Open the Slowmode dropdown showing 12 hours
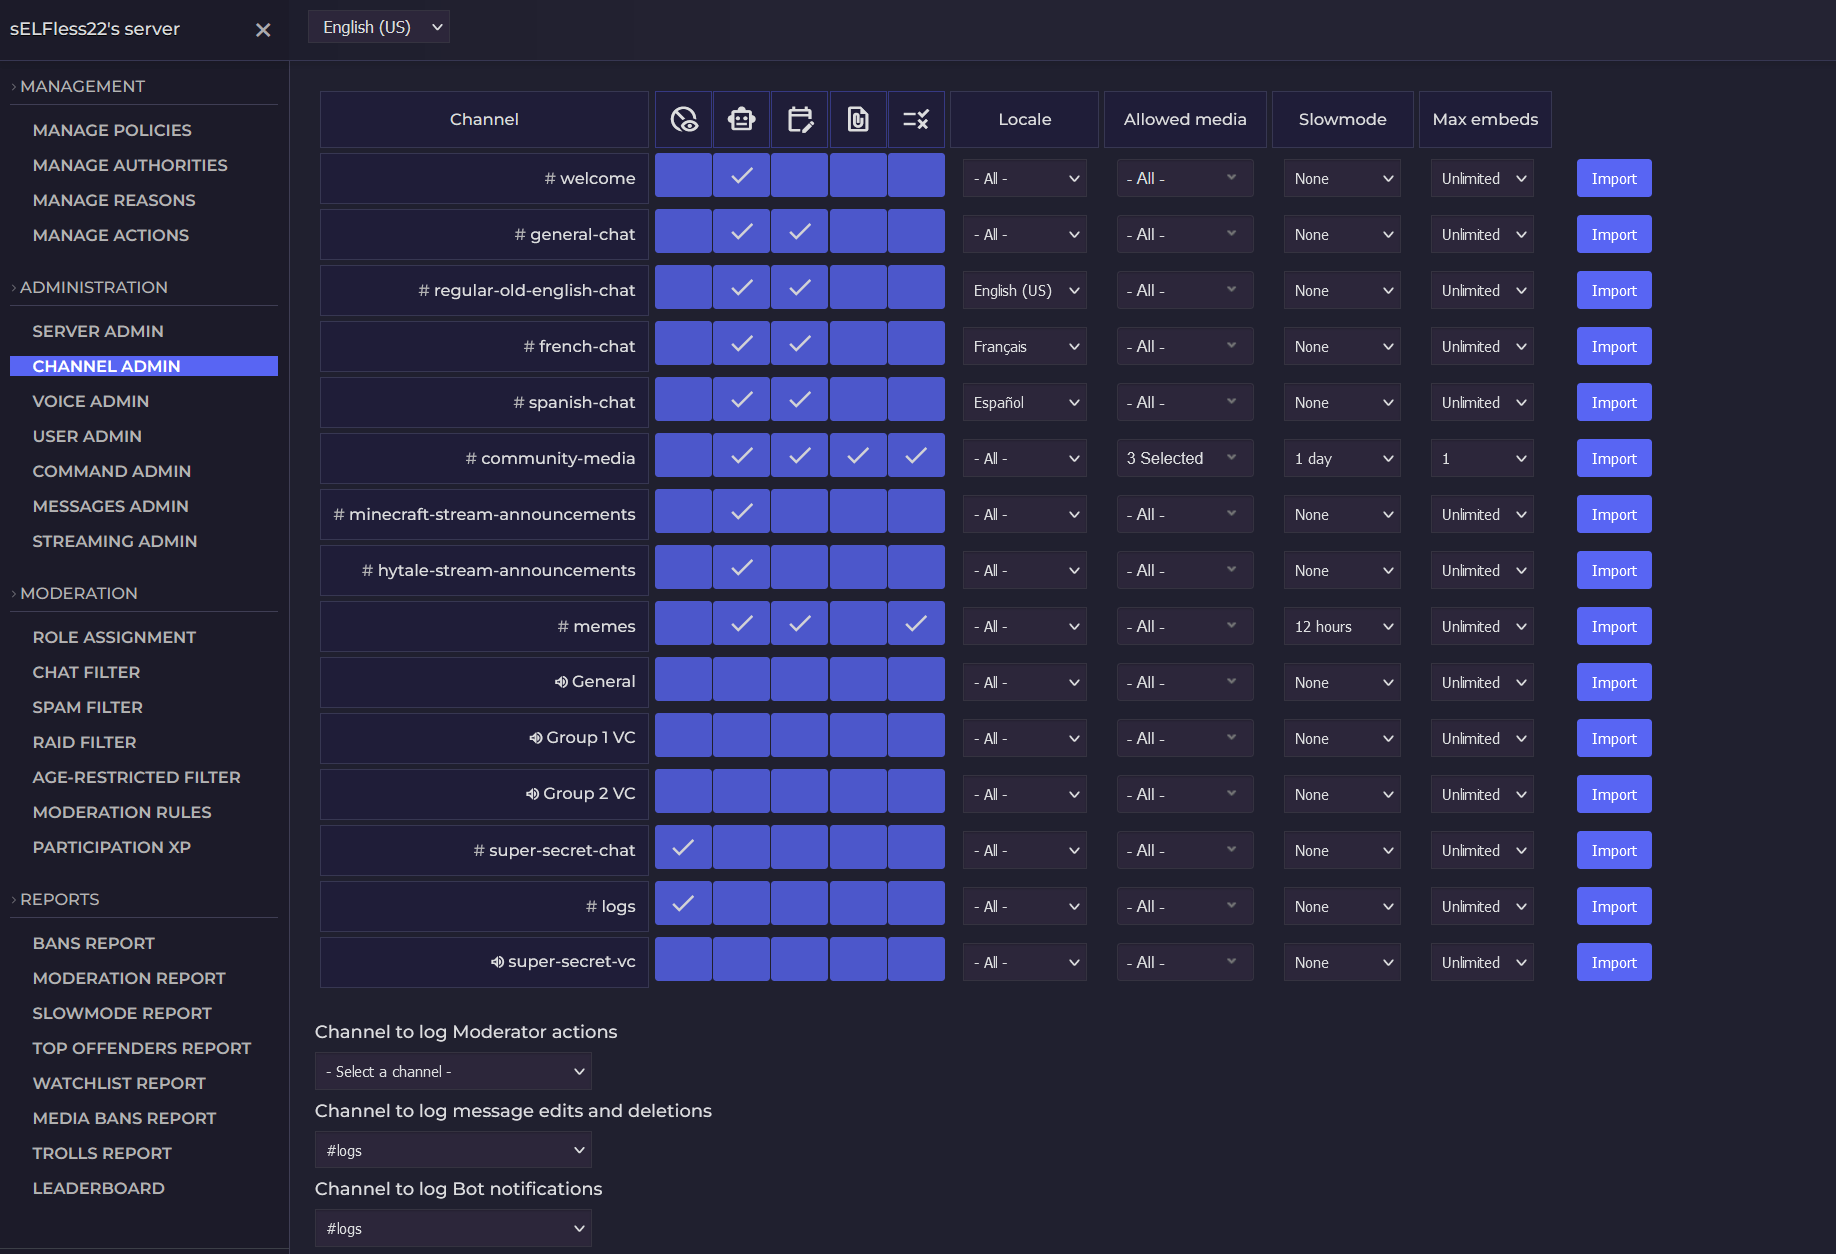The image size is (1836, 1254). 1342,627
